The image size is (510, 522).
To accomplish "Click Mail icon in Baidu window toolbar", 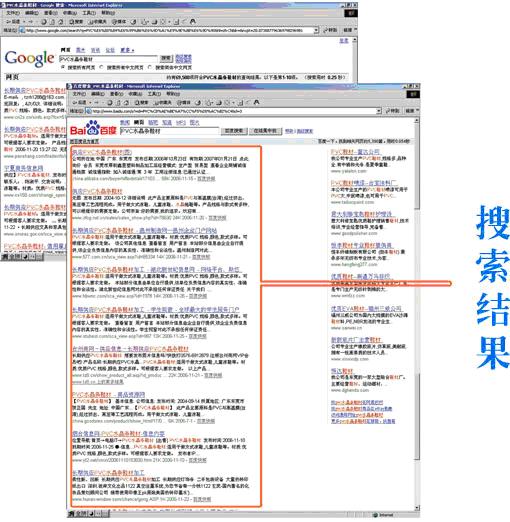I will pyautogui.click(x=209, y=102).
